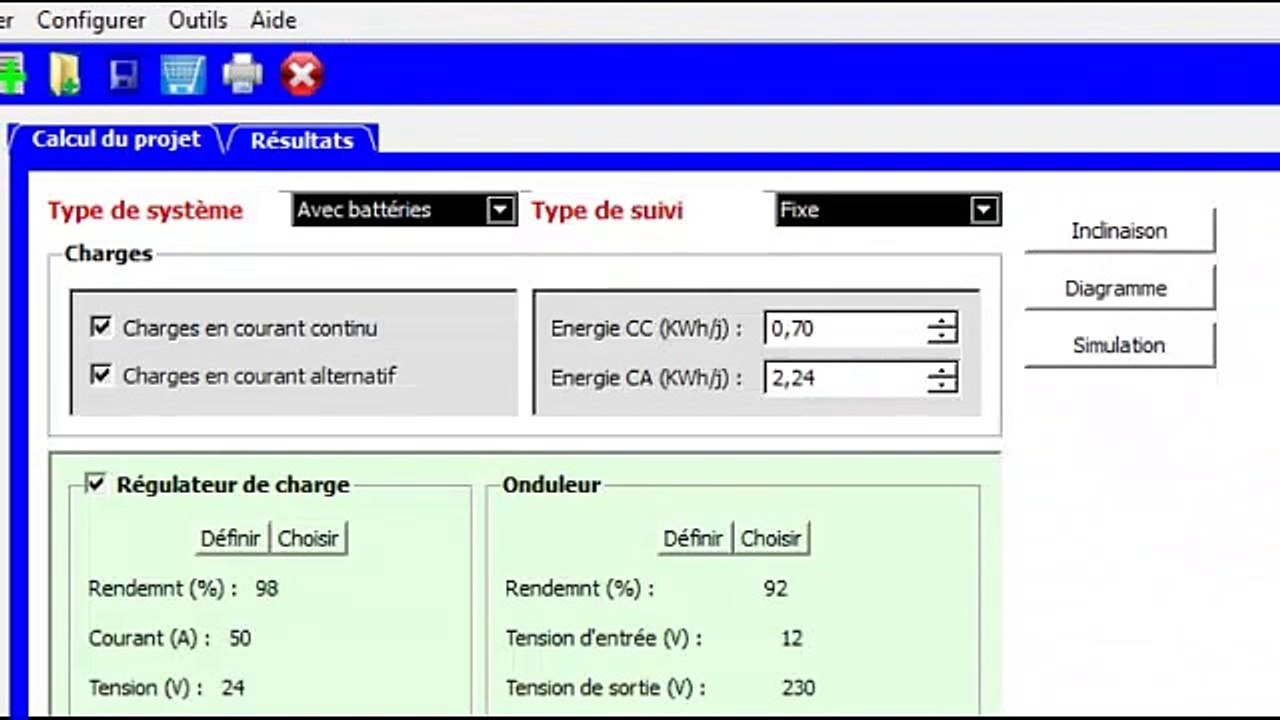Open the Configurer menu
This screenshot has width=1280, height=720.
coord(91,20)
